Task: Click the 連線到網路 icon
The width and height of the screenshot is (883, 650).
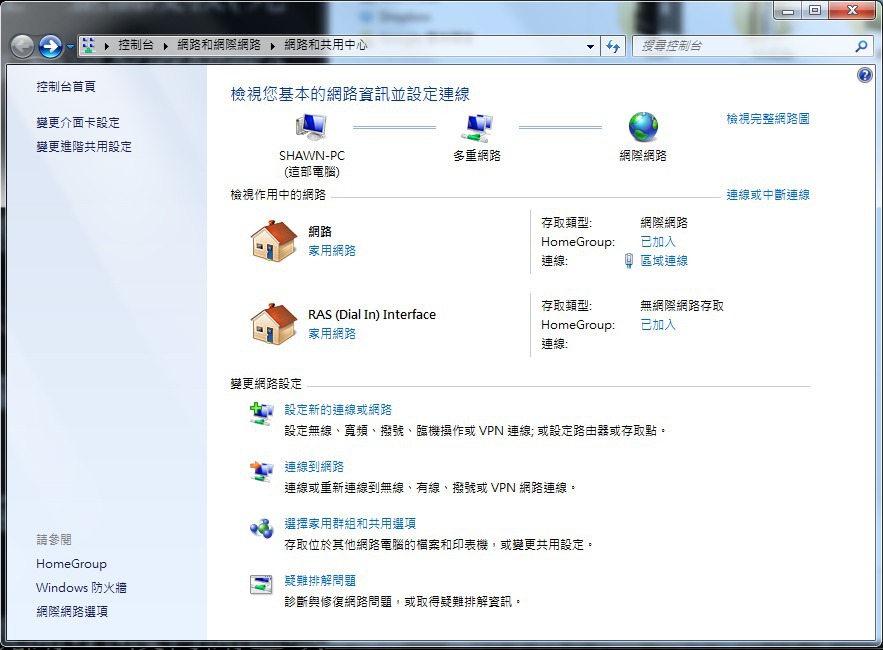Action: pos(261,471)
